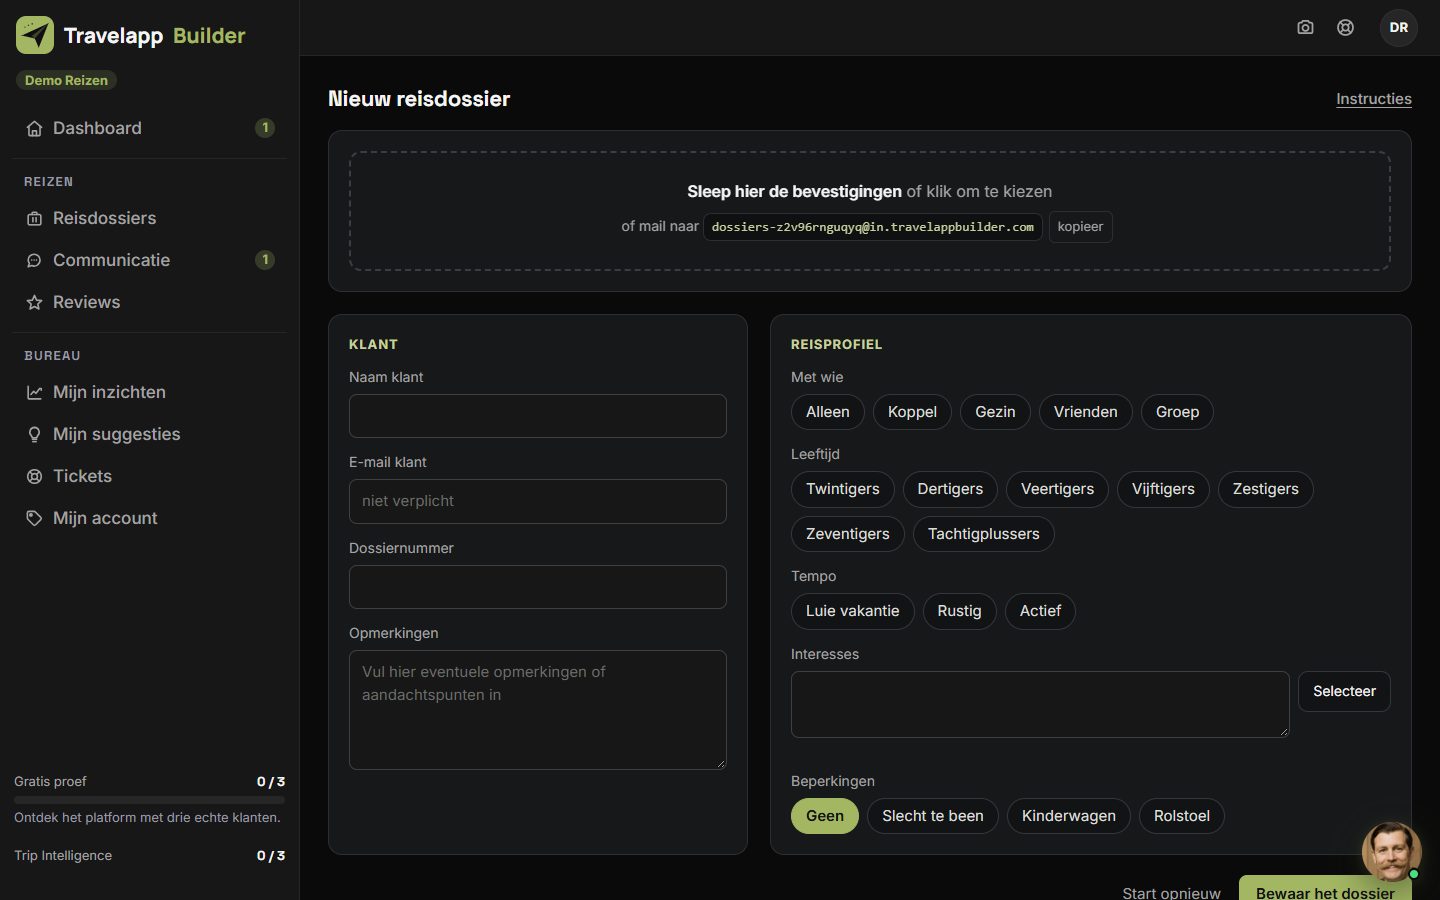Click the Dashboard home icon
The height and width of the screenshot is (900, 1440).
coord(34,128)
